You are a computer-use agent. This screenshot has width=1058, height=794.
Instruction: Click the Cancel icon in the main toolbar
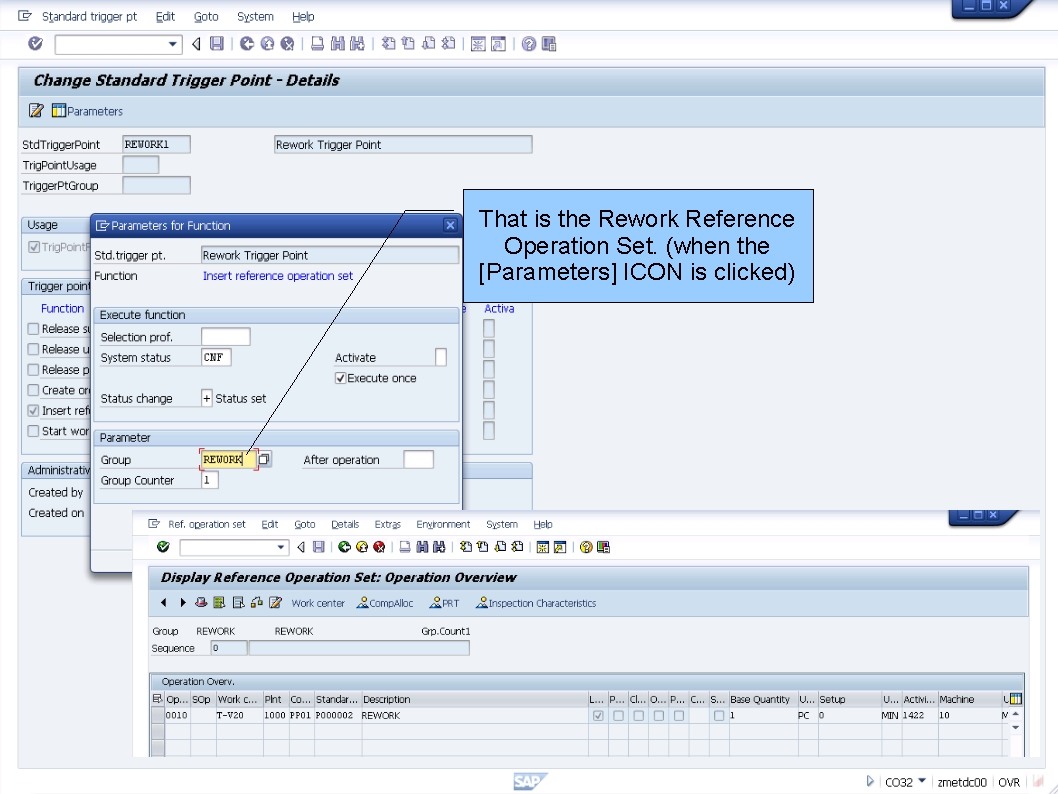point(287,44)
